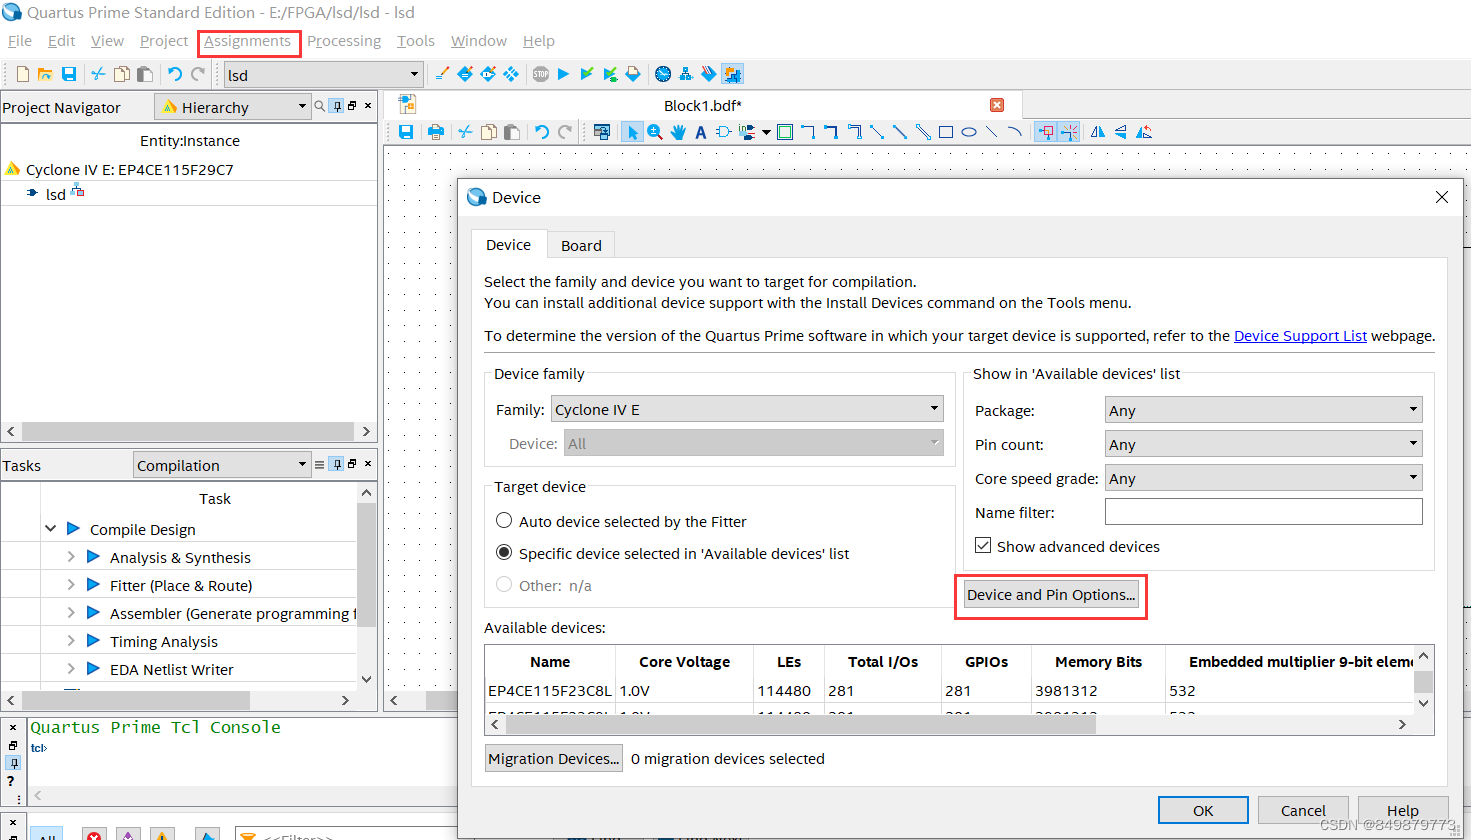Expand Timing Analysis task
The height and width of the screenshot is (840, 1471).
tap(71, 640)
